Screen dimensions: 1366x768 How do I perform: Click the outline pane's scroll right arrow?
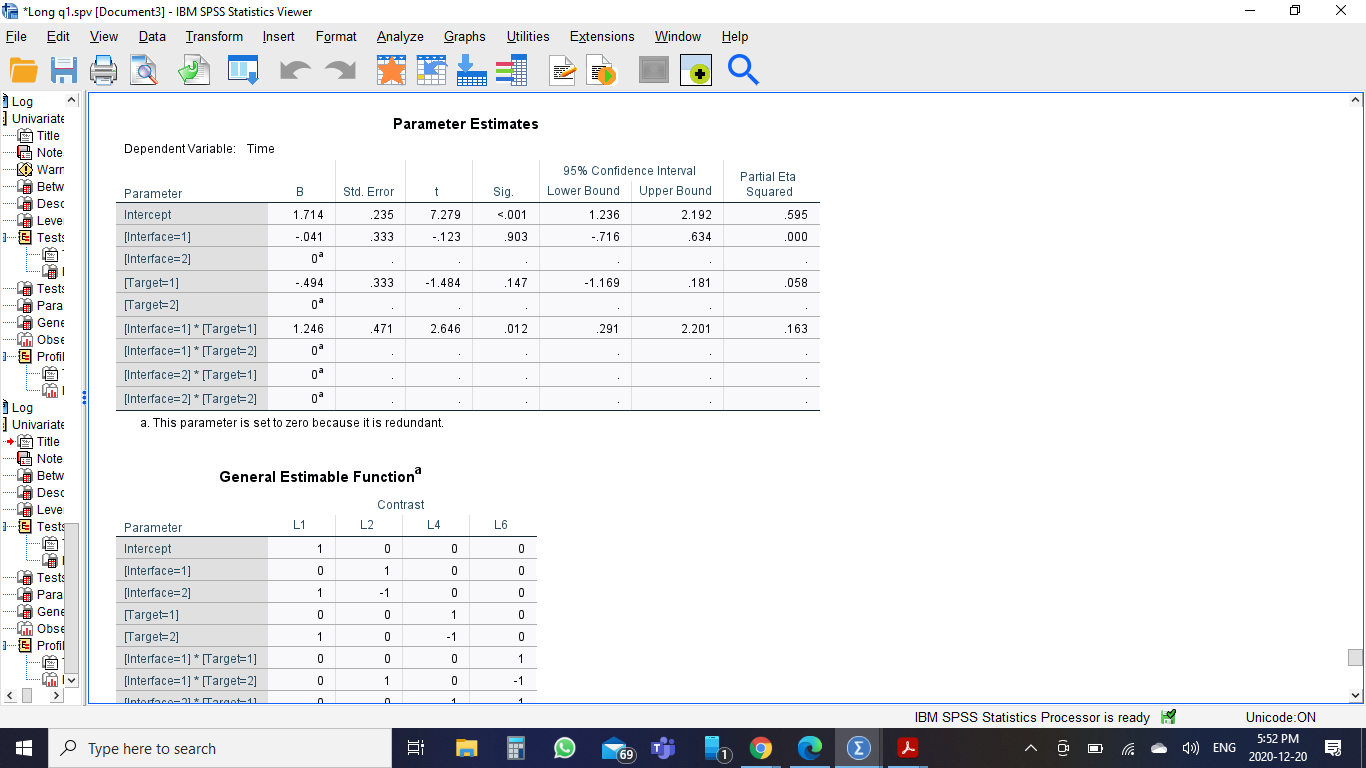click(54, 695)
